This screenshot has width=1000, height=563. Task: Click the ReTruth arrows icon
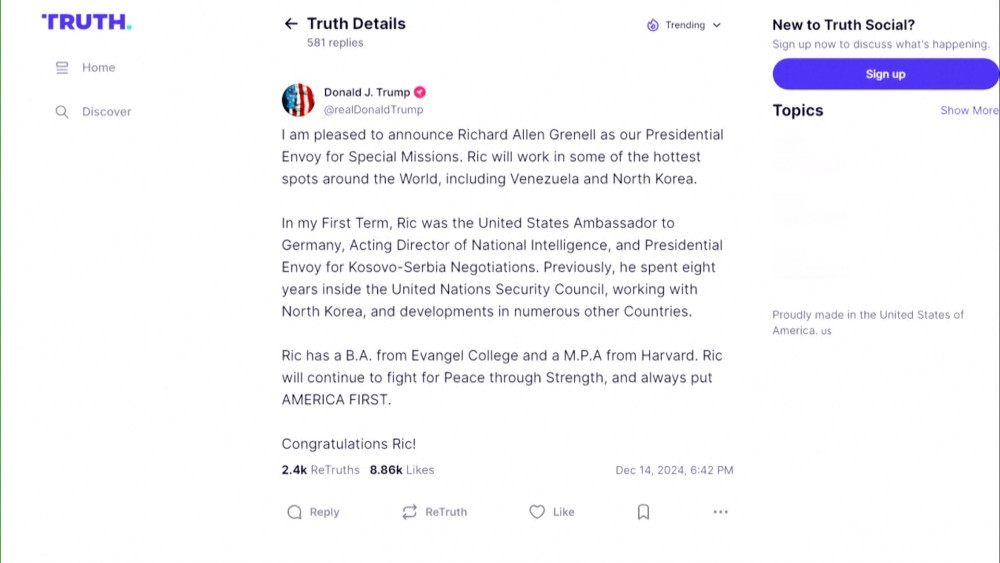pyautogui.click(x=409, y=512)
